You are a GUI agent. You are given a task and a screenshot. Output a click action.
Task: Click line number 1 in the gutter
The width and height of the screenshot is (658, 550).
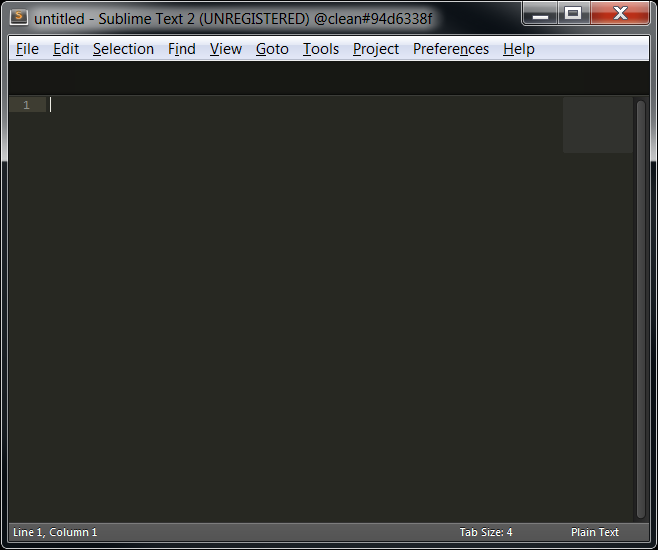[27, 105]
